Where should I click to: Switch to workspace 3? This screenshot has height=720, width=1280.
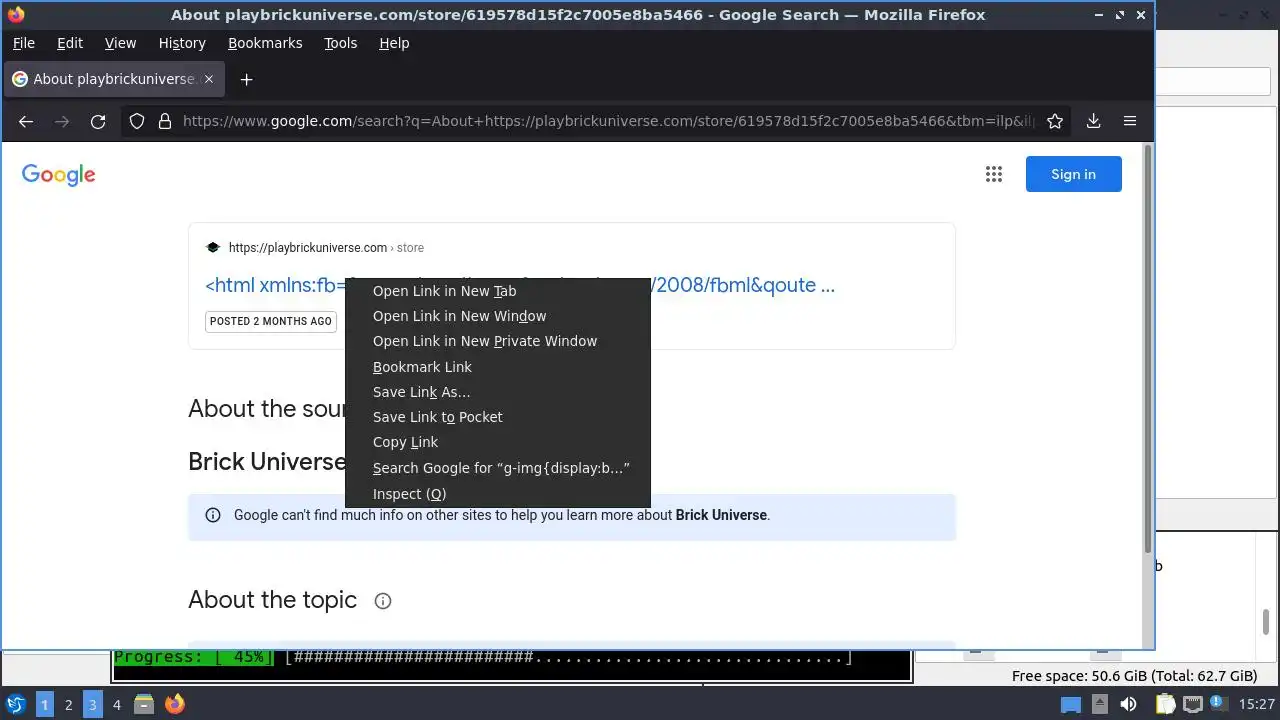93,704
